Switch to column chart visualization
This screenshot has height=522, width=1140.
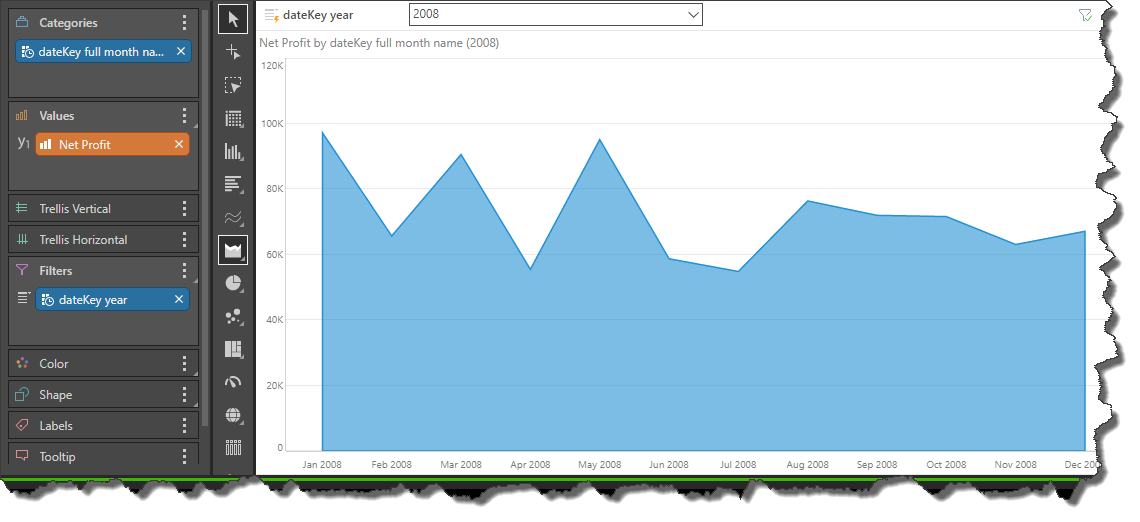tap(233, 151)
